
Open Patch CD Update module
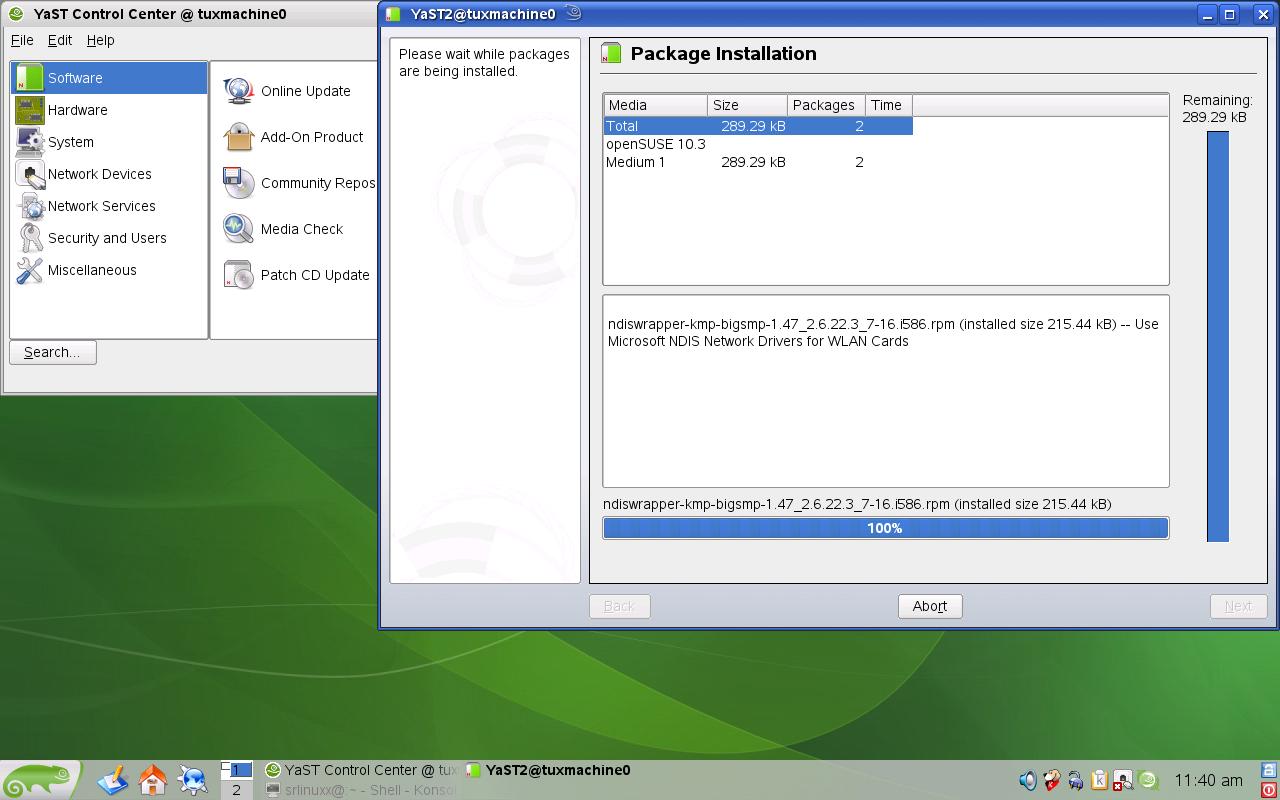297,275
